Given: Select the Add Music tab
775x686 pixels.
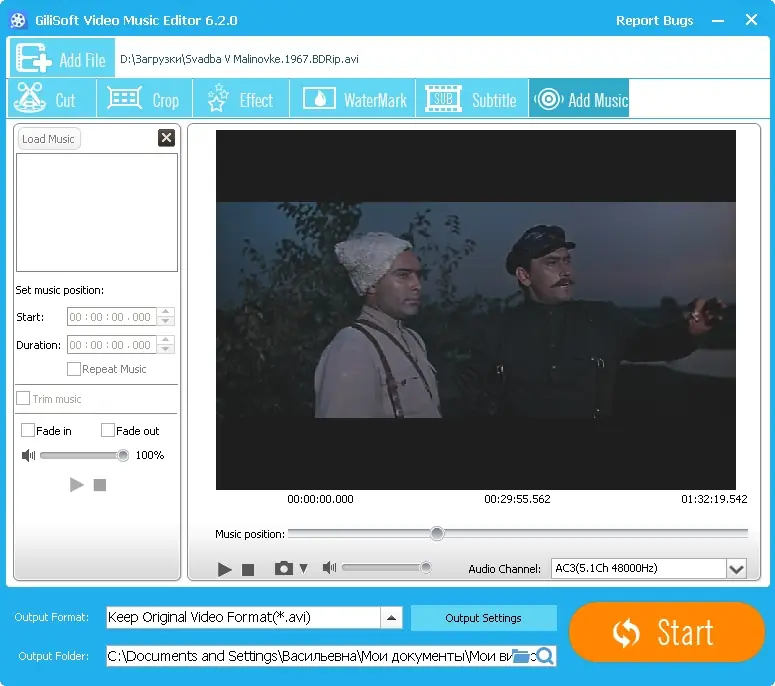Looking at the screenshot, I should point(579,99).
